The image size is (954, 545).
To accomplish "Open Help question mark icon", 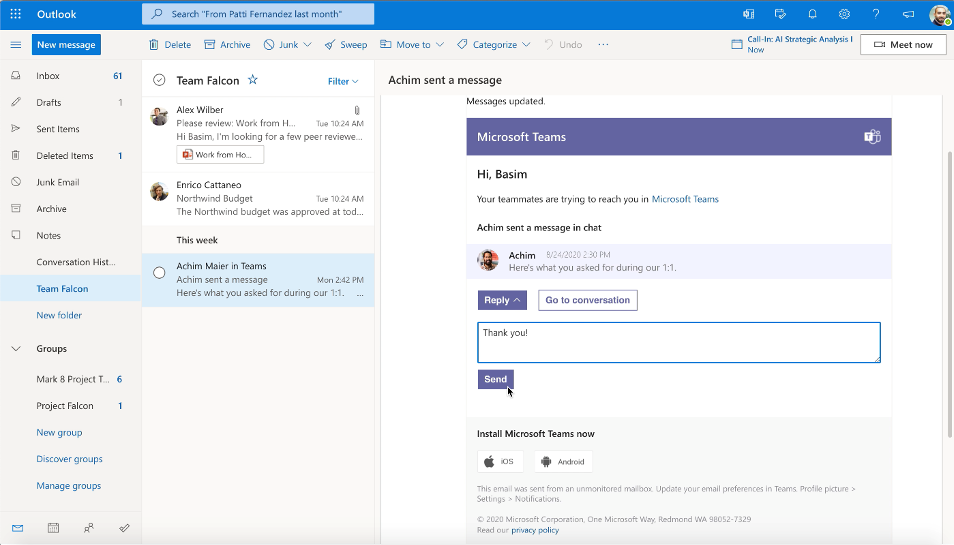I will pos(876,14).
